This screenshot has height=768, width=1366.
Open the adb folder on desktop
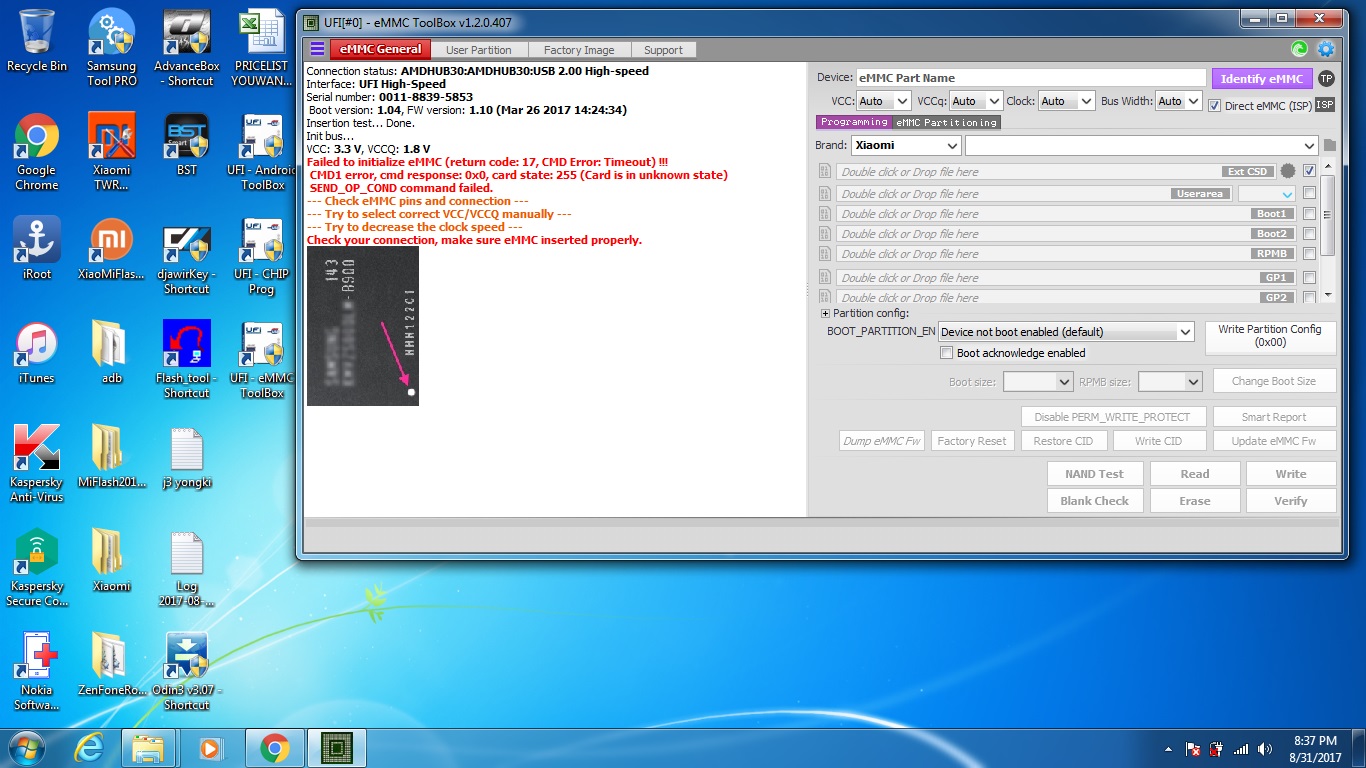tap(112, 353)
